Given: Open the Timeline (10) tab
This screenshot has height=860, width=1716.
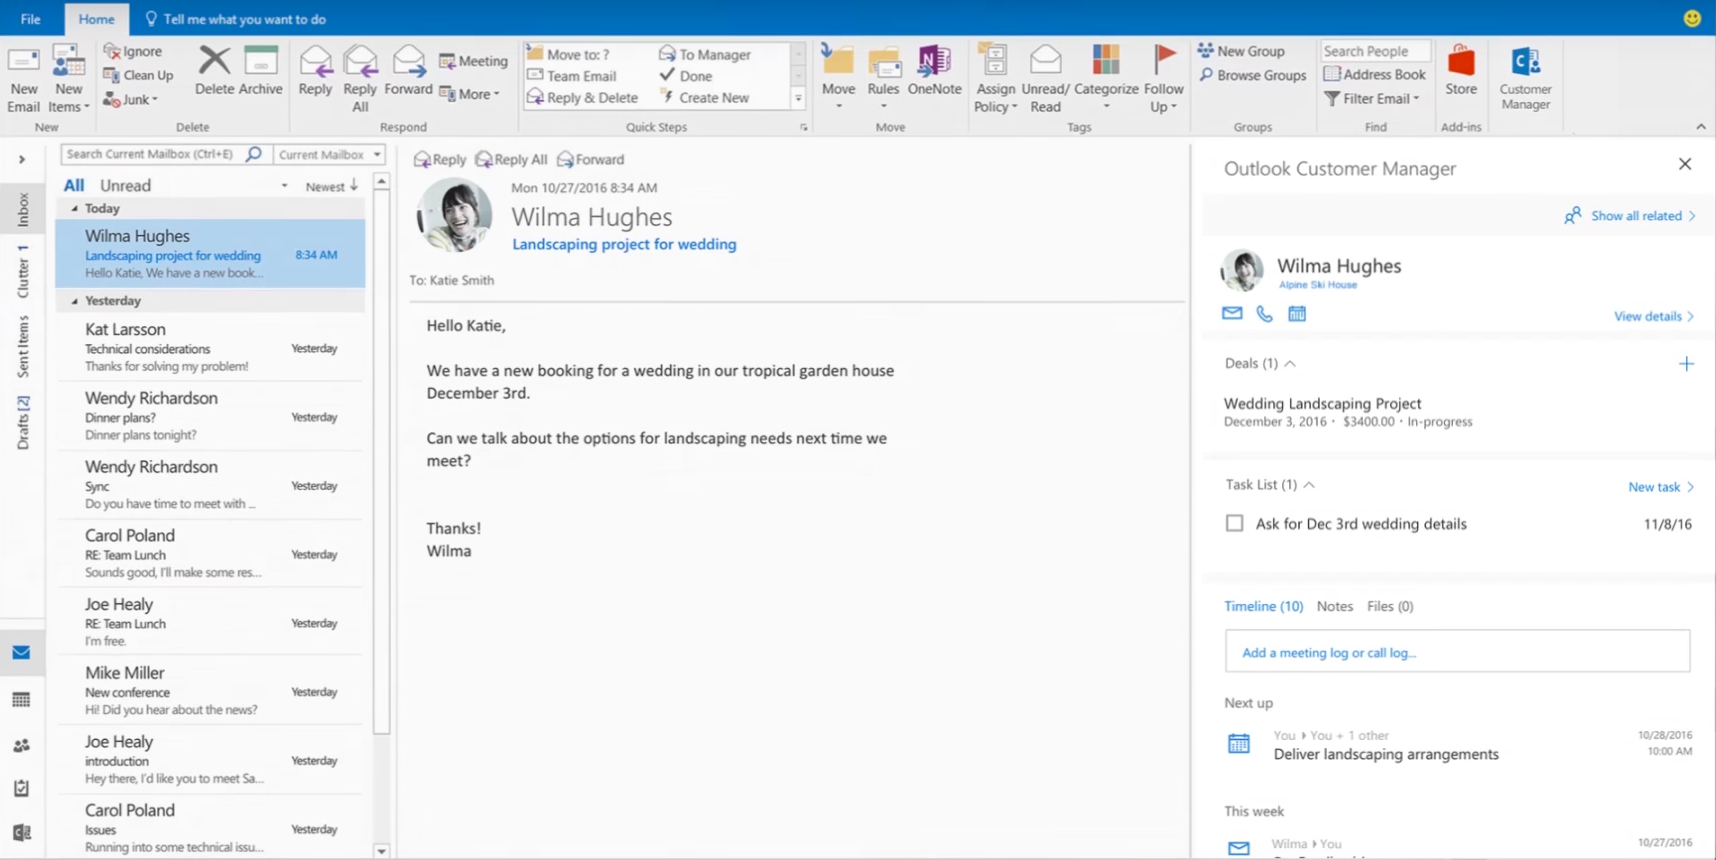Looking at the screenshot, I should coord(1263,606).
